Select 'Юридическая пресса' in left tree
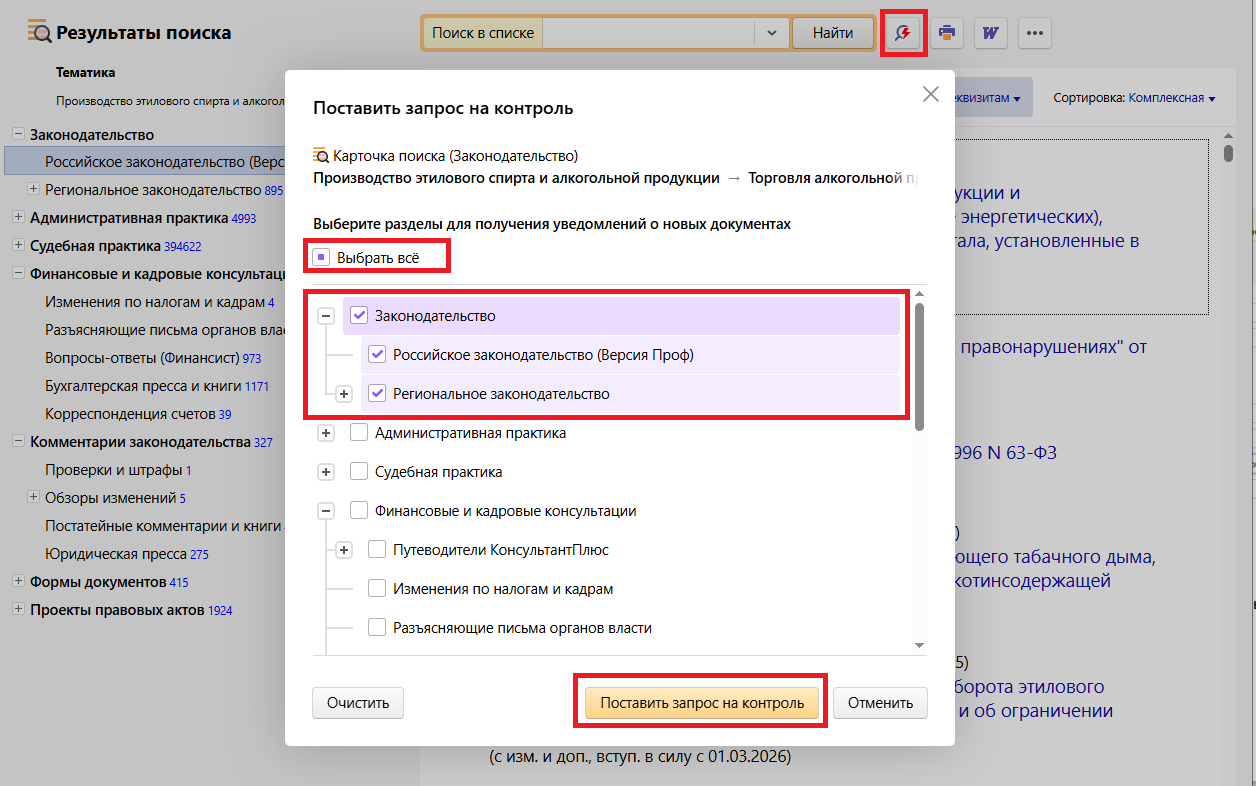Viewport: 1256px width, 786px height. 116,554
